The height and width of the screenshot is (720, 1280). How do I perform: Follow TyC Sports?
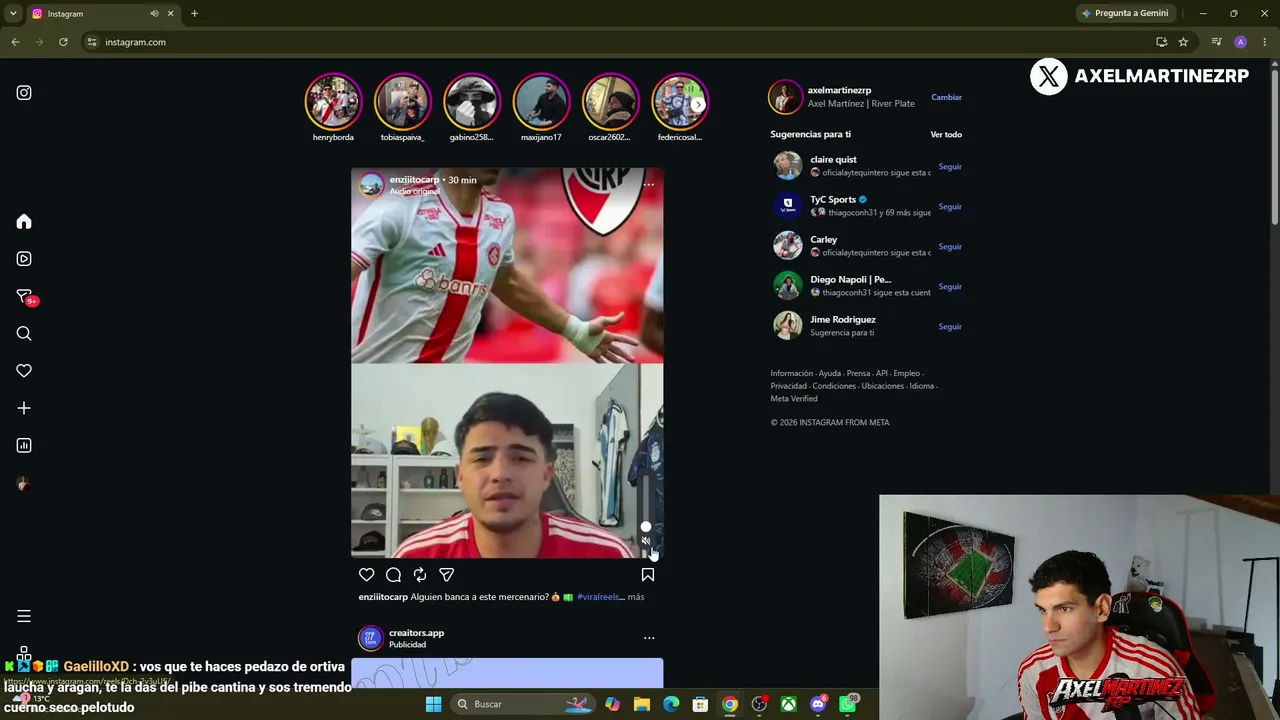pyautogui.click(x=950, y=207)
